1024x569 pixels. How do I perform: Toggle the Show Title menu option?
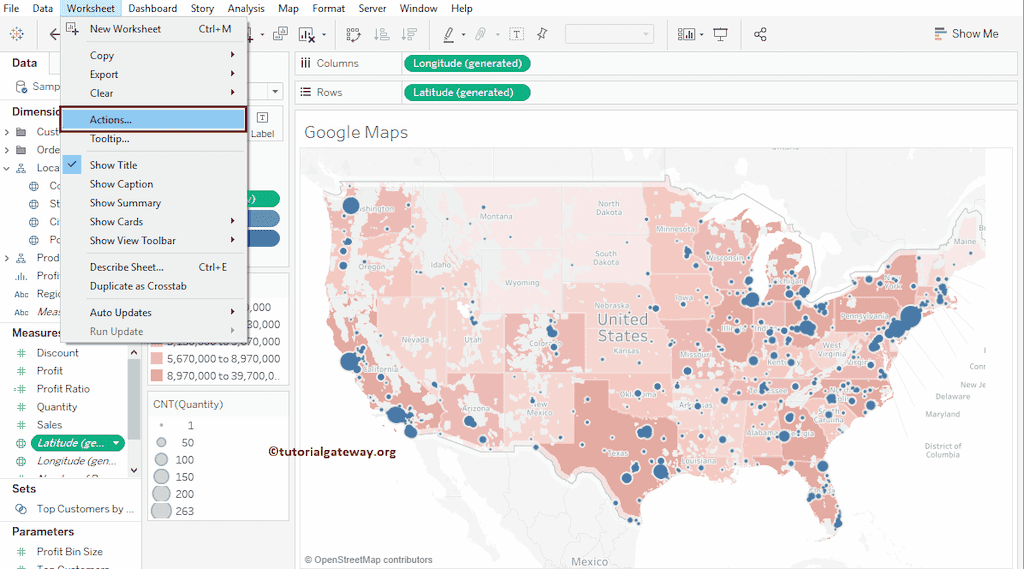[x=113, y=165]
